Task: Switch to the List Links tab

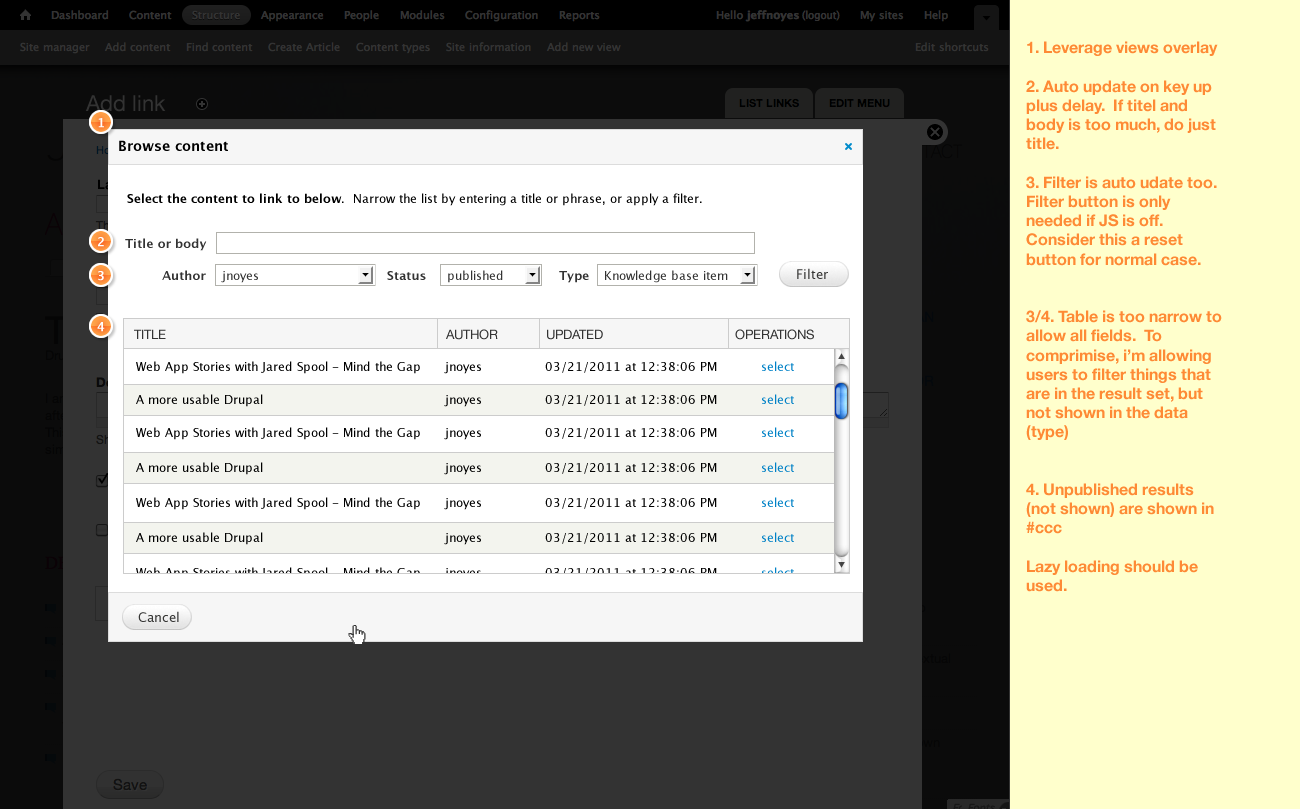Action: [x=769, y=103]
